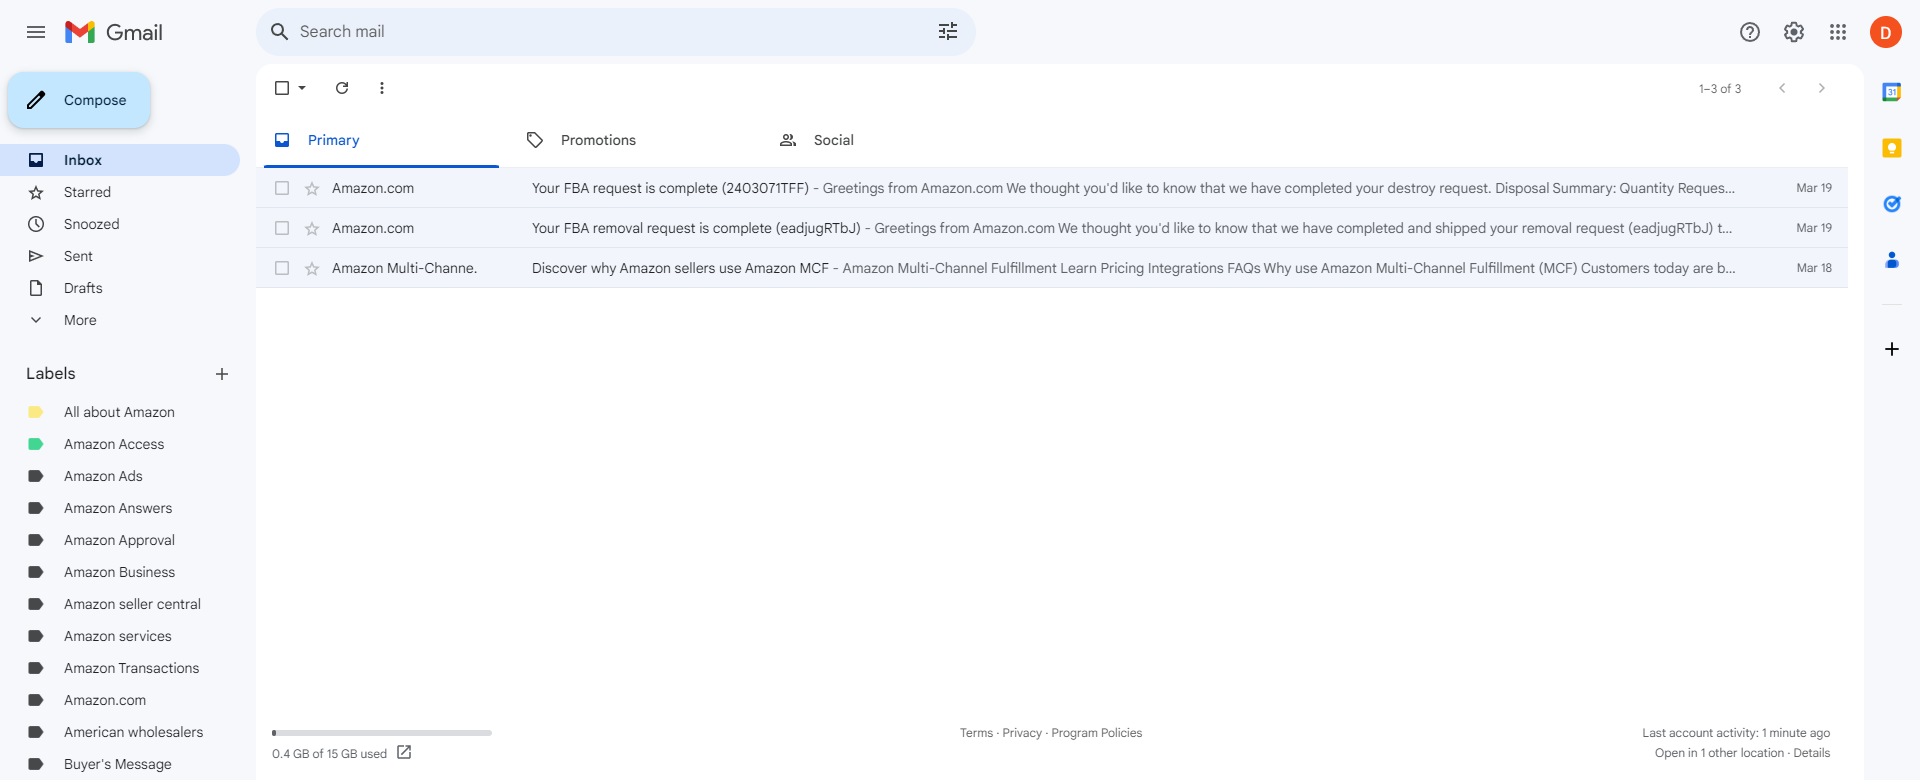Open Google Tasks side panel
The height and width of the screenshot is (780, 1920).
(1892, 204)
